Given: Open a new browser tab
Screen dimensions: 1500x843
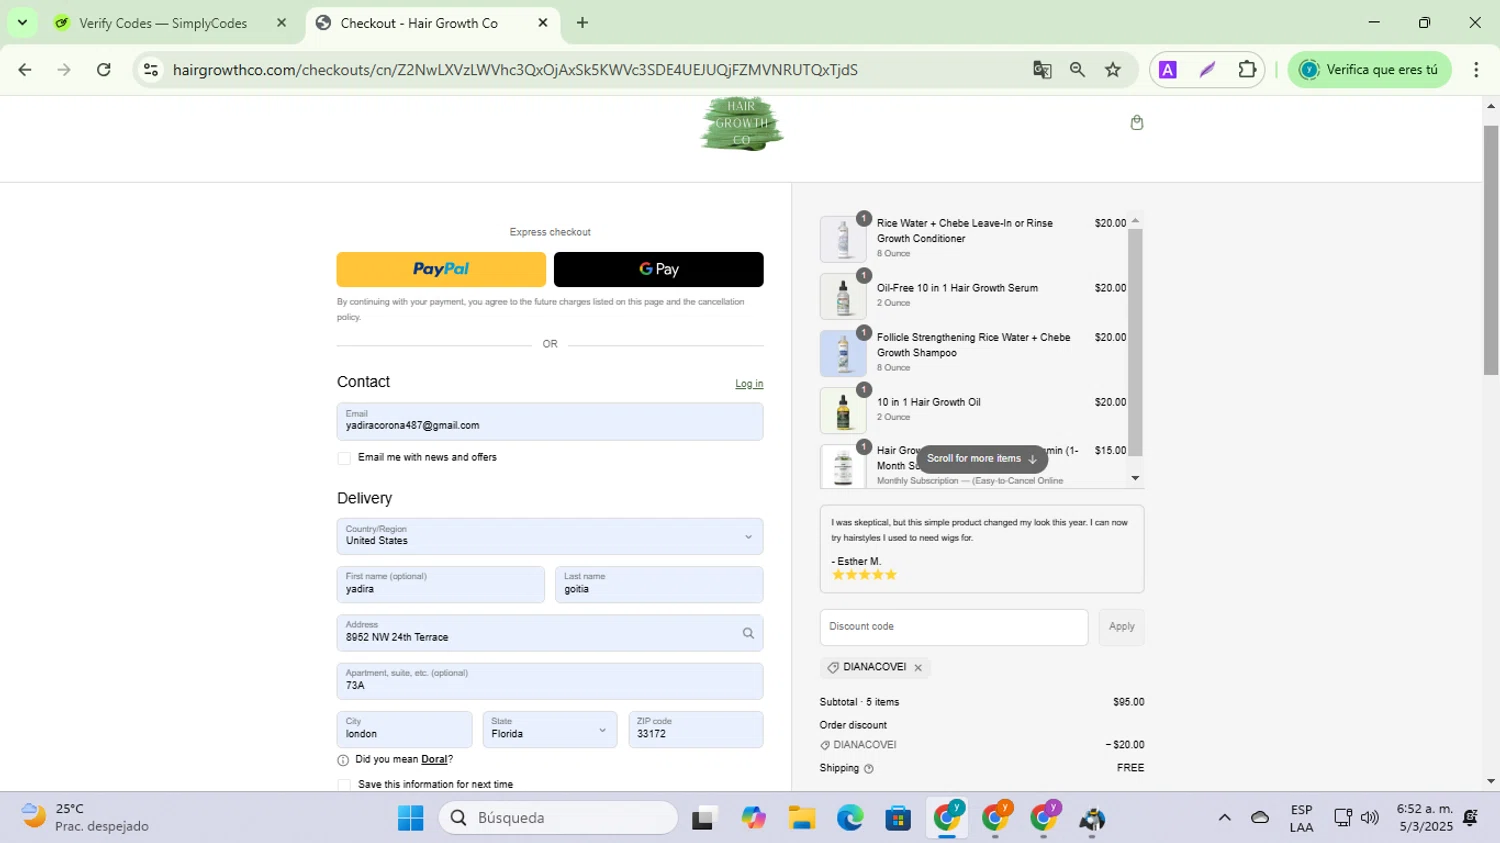Looking at the screenshot, I should [x=582, y=22].
